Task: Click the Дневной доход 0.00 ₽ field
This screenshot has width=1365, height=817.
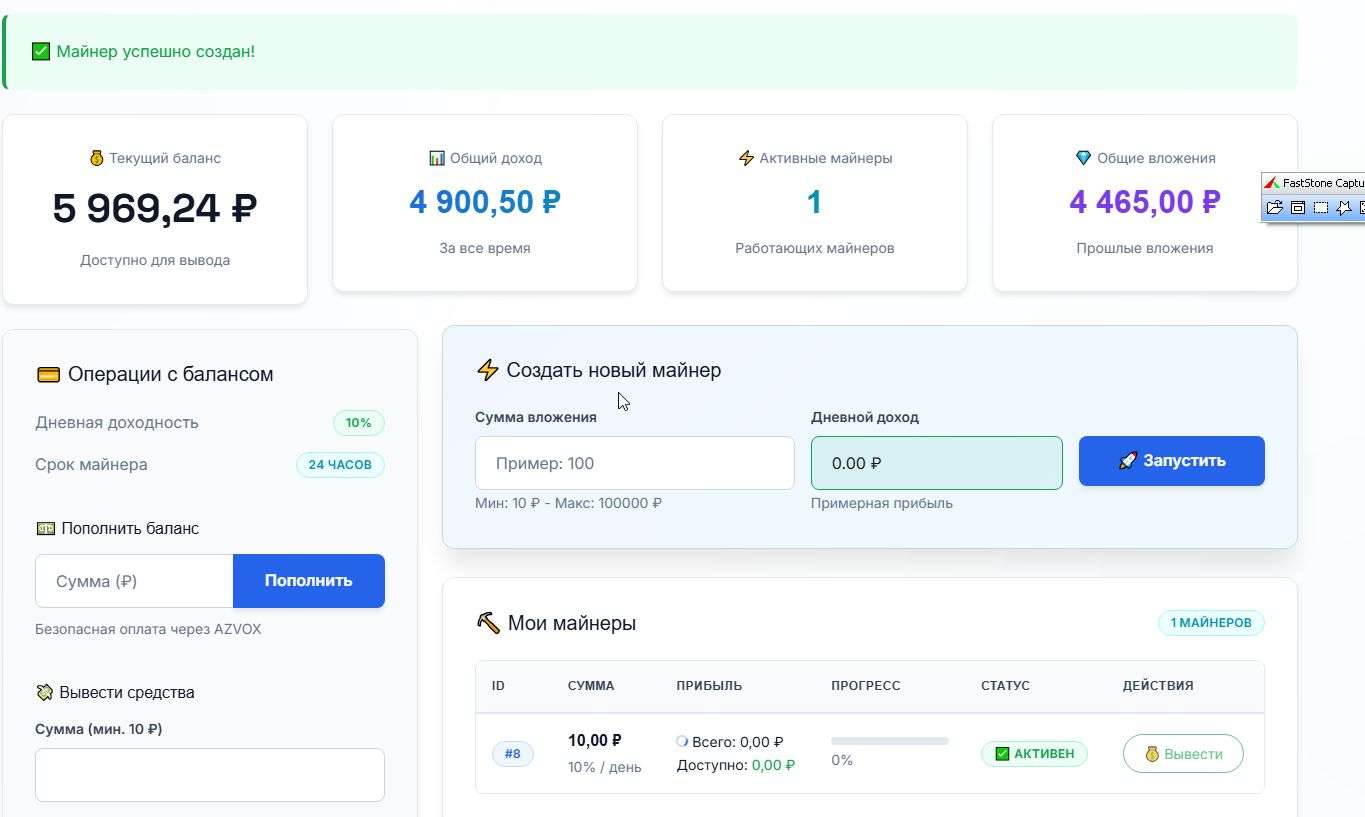Action: tap(937, 463)
